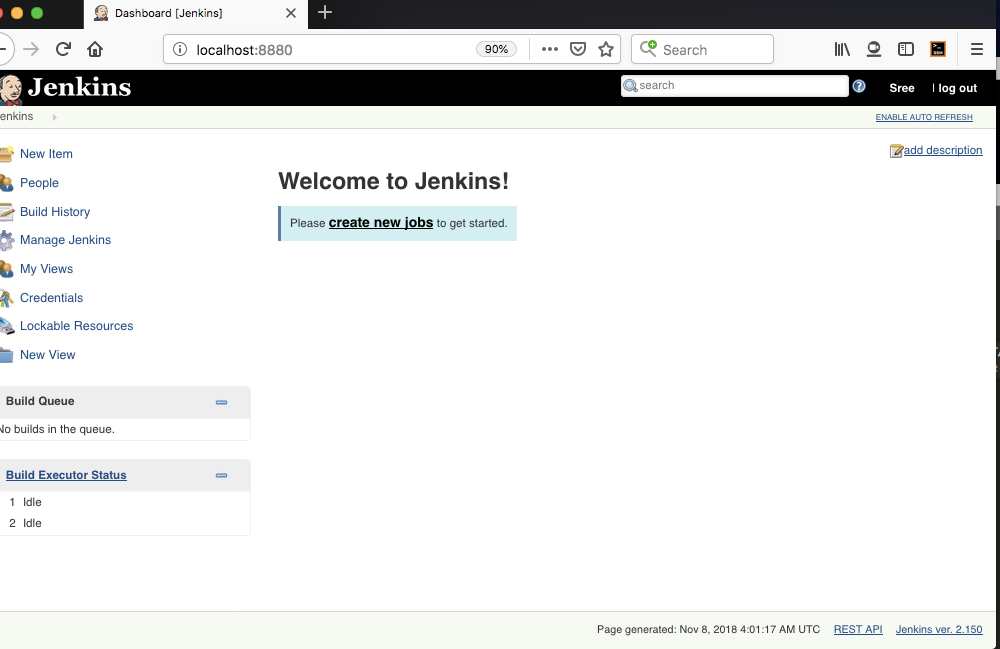
Task: Focus the Jenkins search box
Action: point(735,85)
